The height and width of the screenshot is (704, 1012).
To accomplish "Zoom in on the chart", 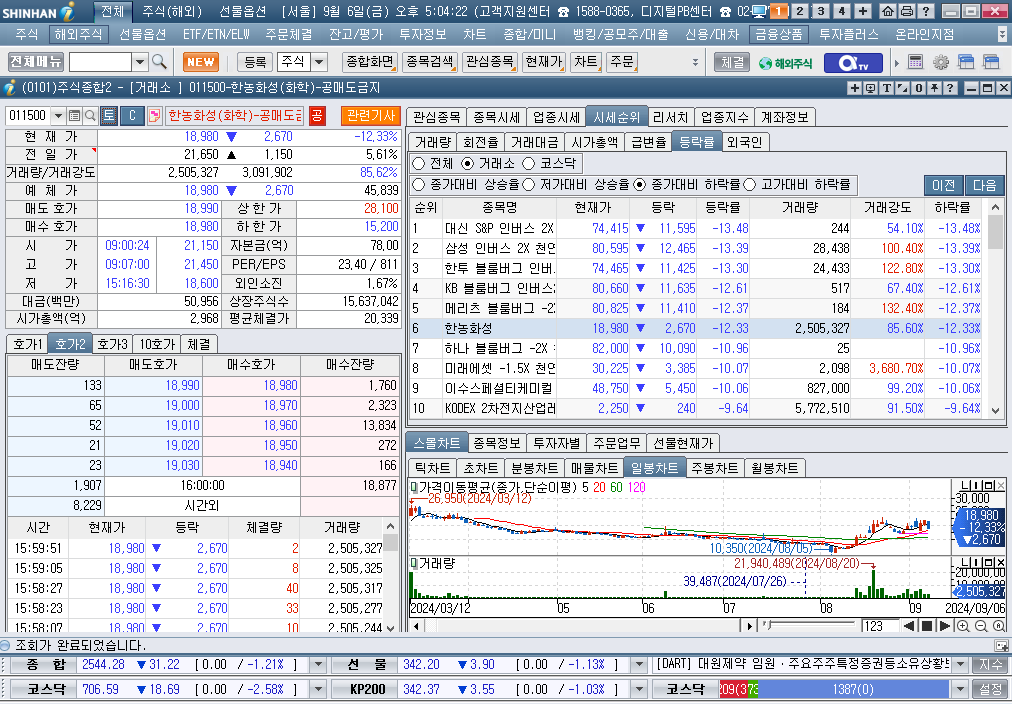I will tap(963, 626).
